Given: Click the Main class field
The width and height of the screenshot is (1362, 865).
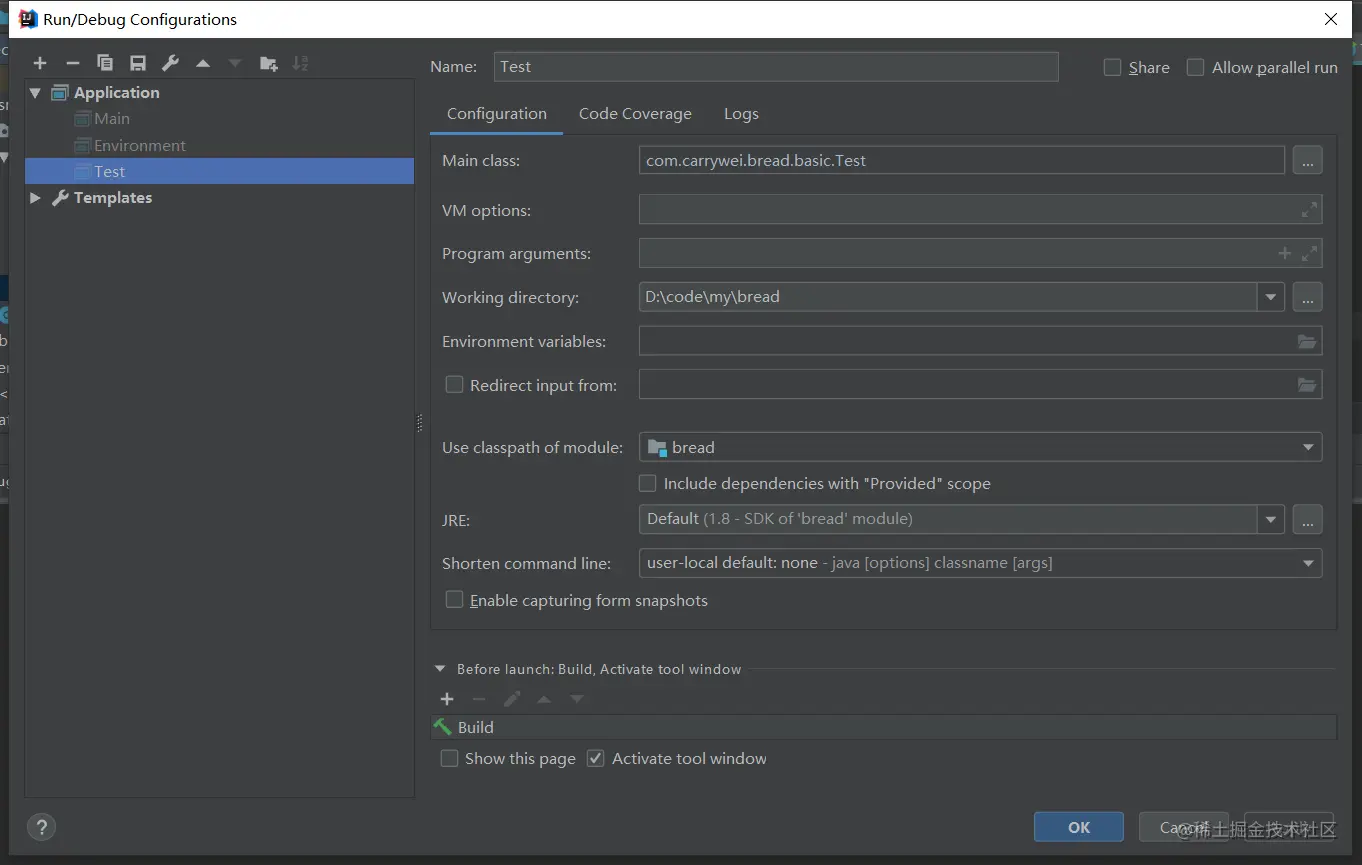Looking at the screenshot, I should (962, 160).
